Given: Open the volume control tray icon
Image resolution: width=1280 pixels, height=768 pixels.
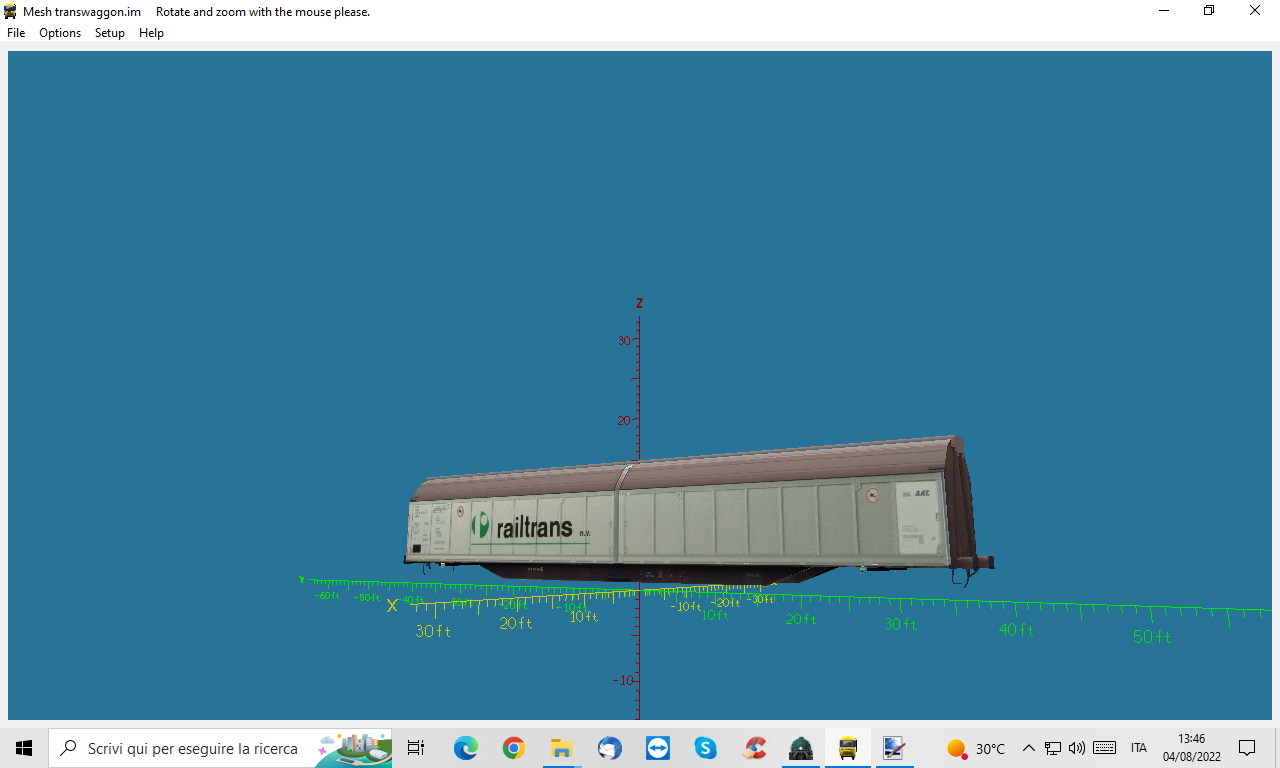Looking at the screenshot, I should click(x=1077, y=748).
